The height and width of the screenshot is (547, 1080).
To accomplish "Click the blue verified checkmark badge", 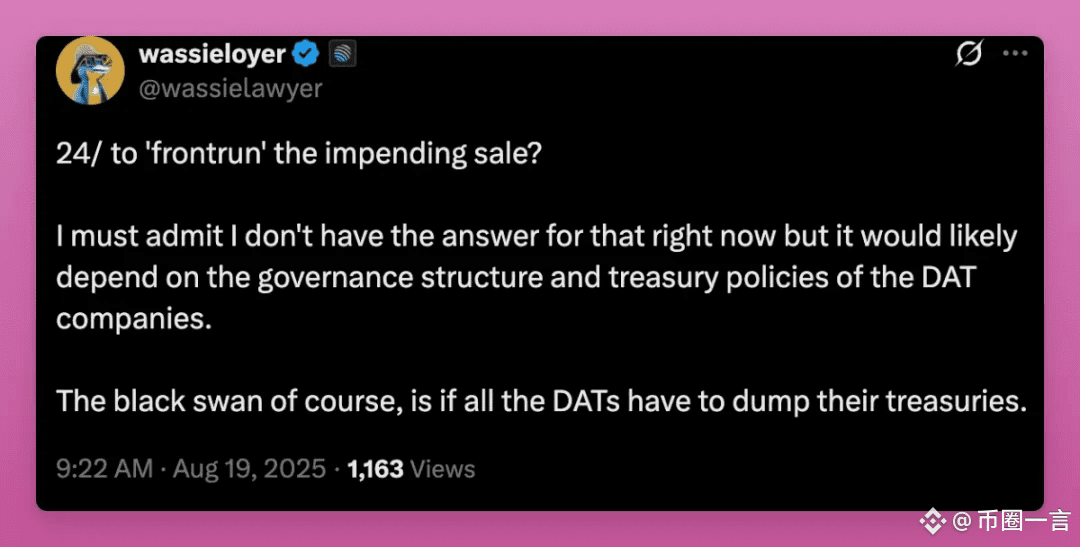I will click(x=307, y=54).
